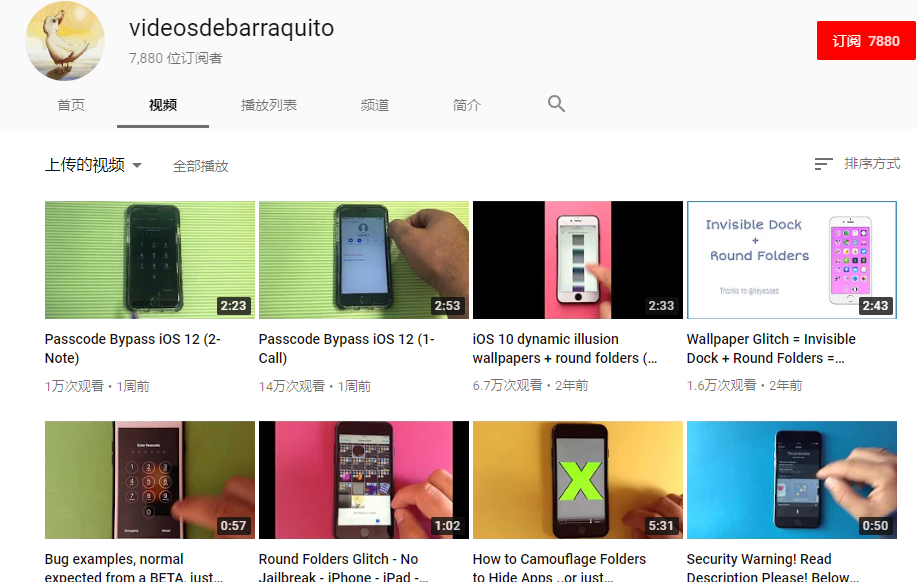Open the 播放列表 tab
918x582 pixels.
(x=269, y=105)
